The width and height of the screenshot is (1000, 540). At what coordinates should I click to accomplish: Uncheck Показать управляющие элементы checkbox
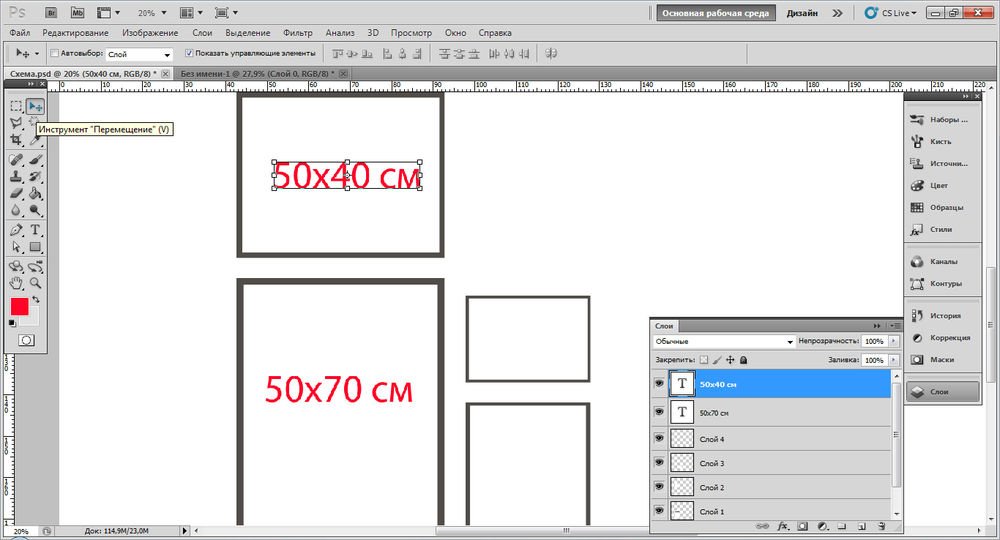[x=189, y=53]
